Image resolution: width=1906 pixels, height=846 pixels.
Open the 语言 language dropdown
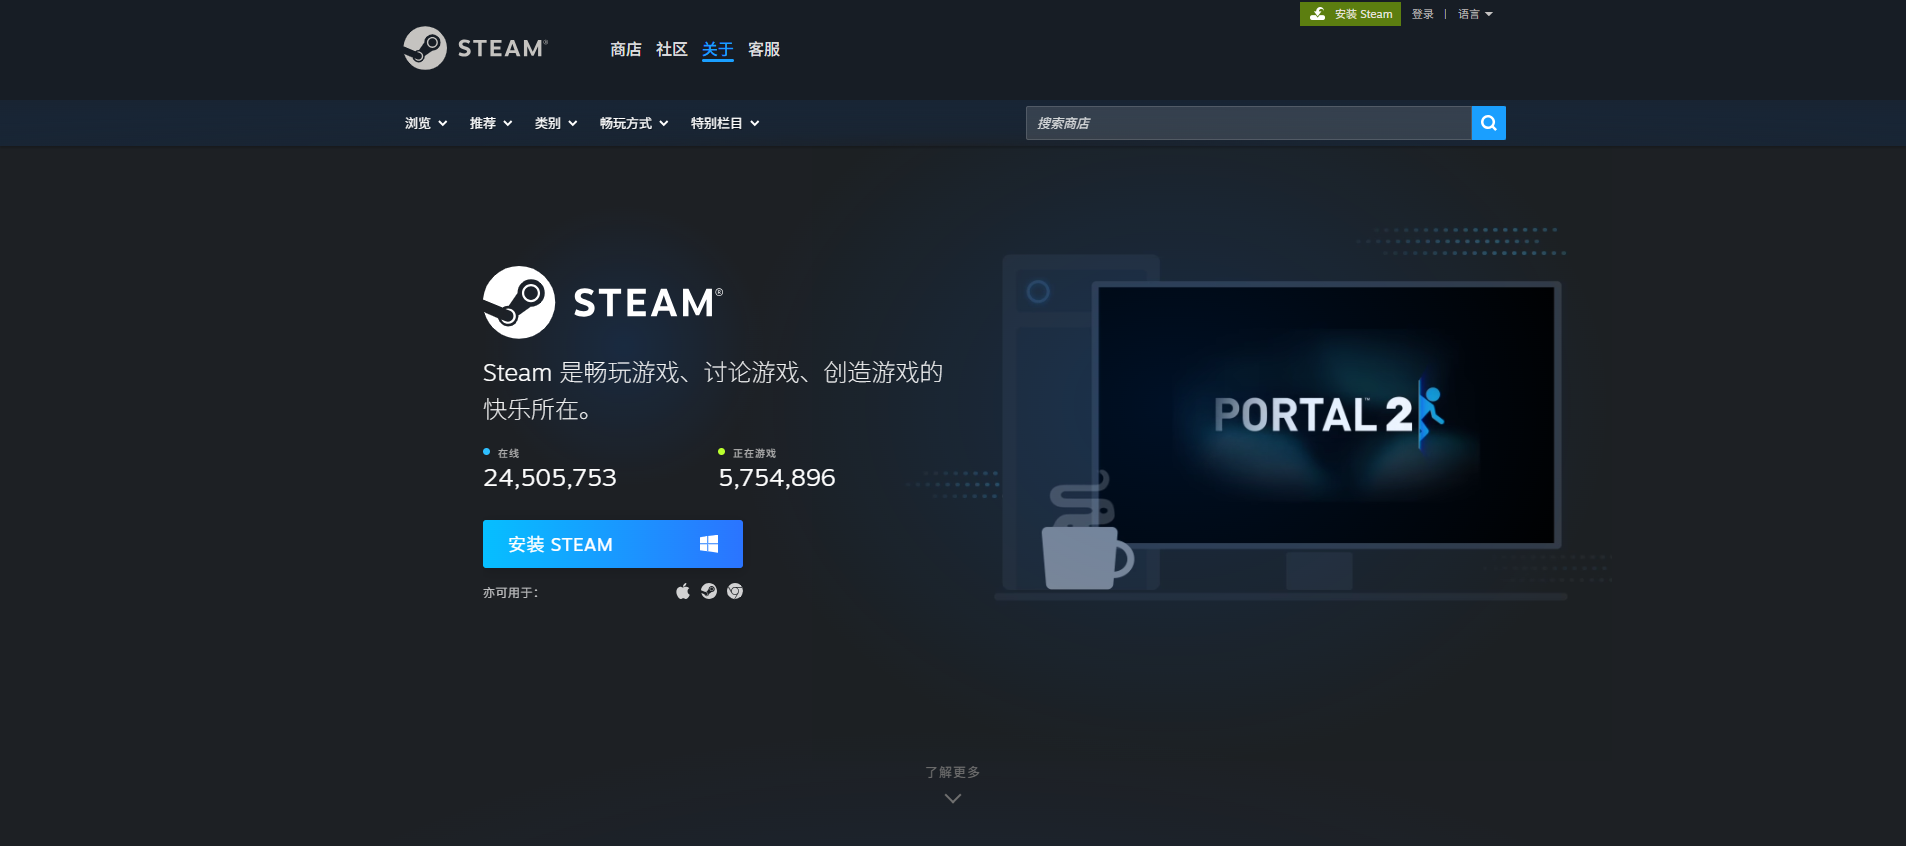tap(1475, 14)
